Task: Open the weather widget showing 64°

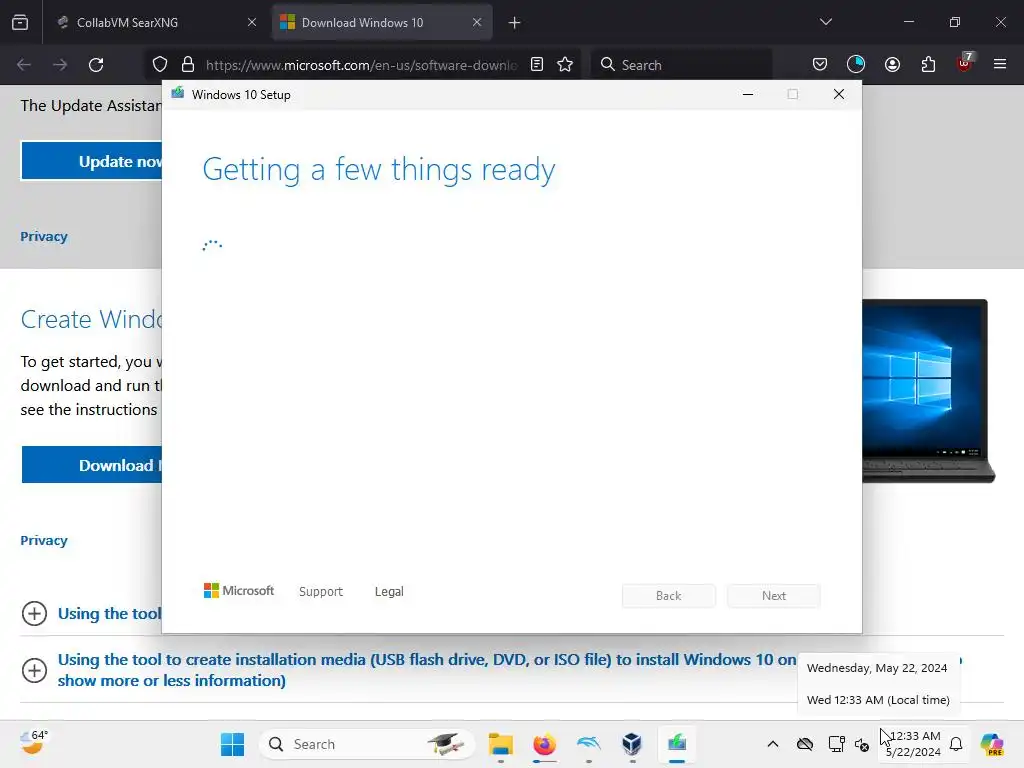Action: (x=33, y=743)
